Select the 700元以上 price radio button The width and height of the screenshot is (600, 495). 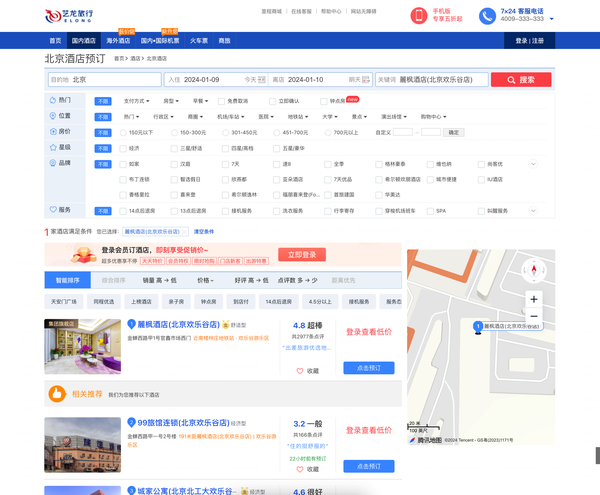coord(328,132)
